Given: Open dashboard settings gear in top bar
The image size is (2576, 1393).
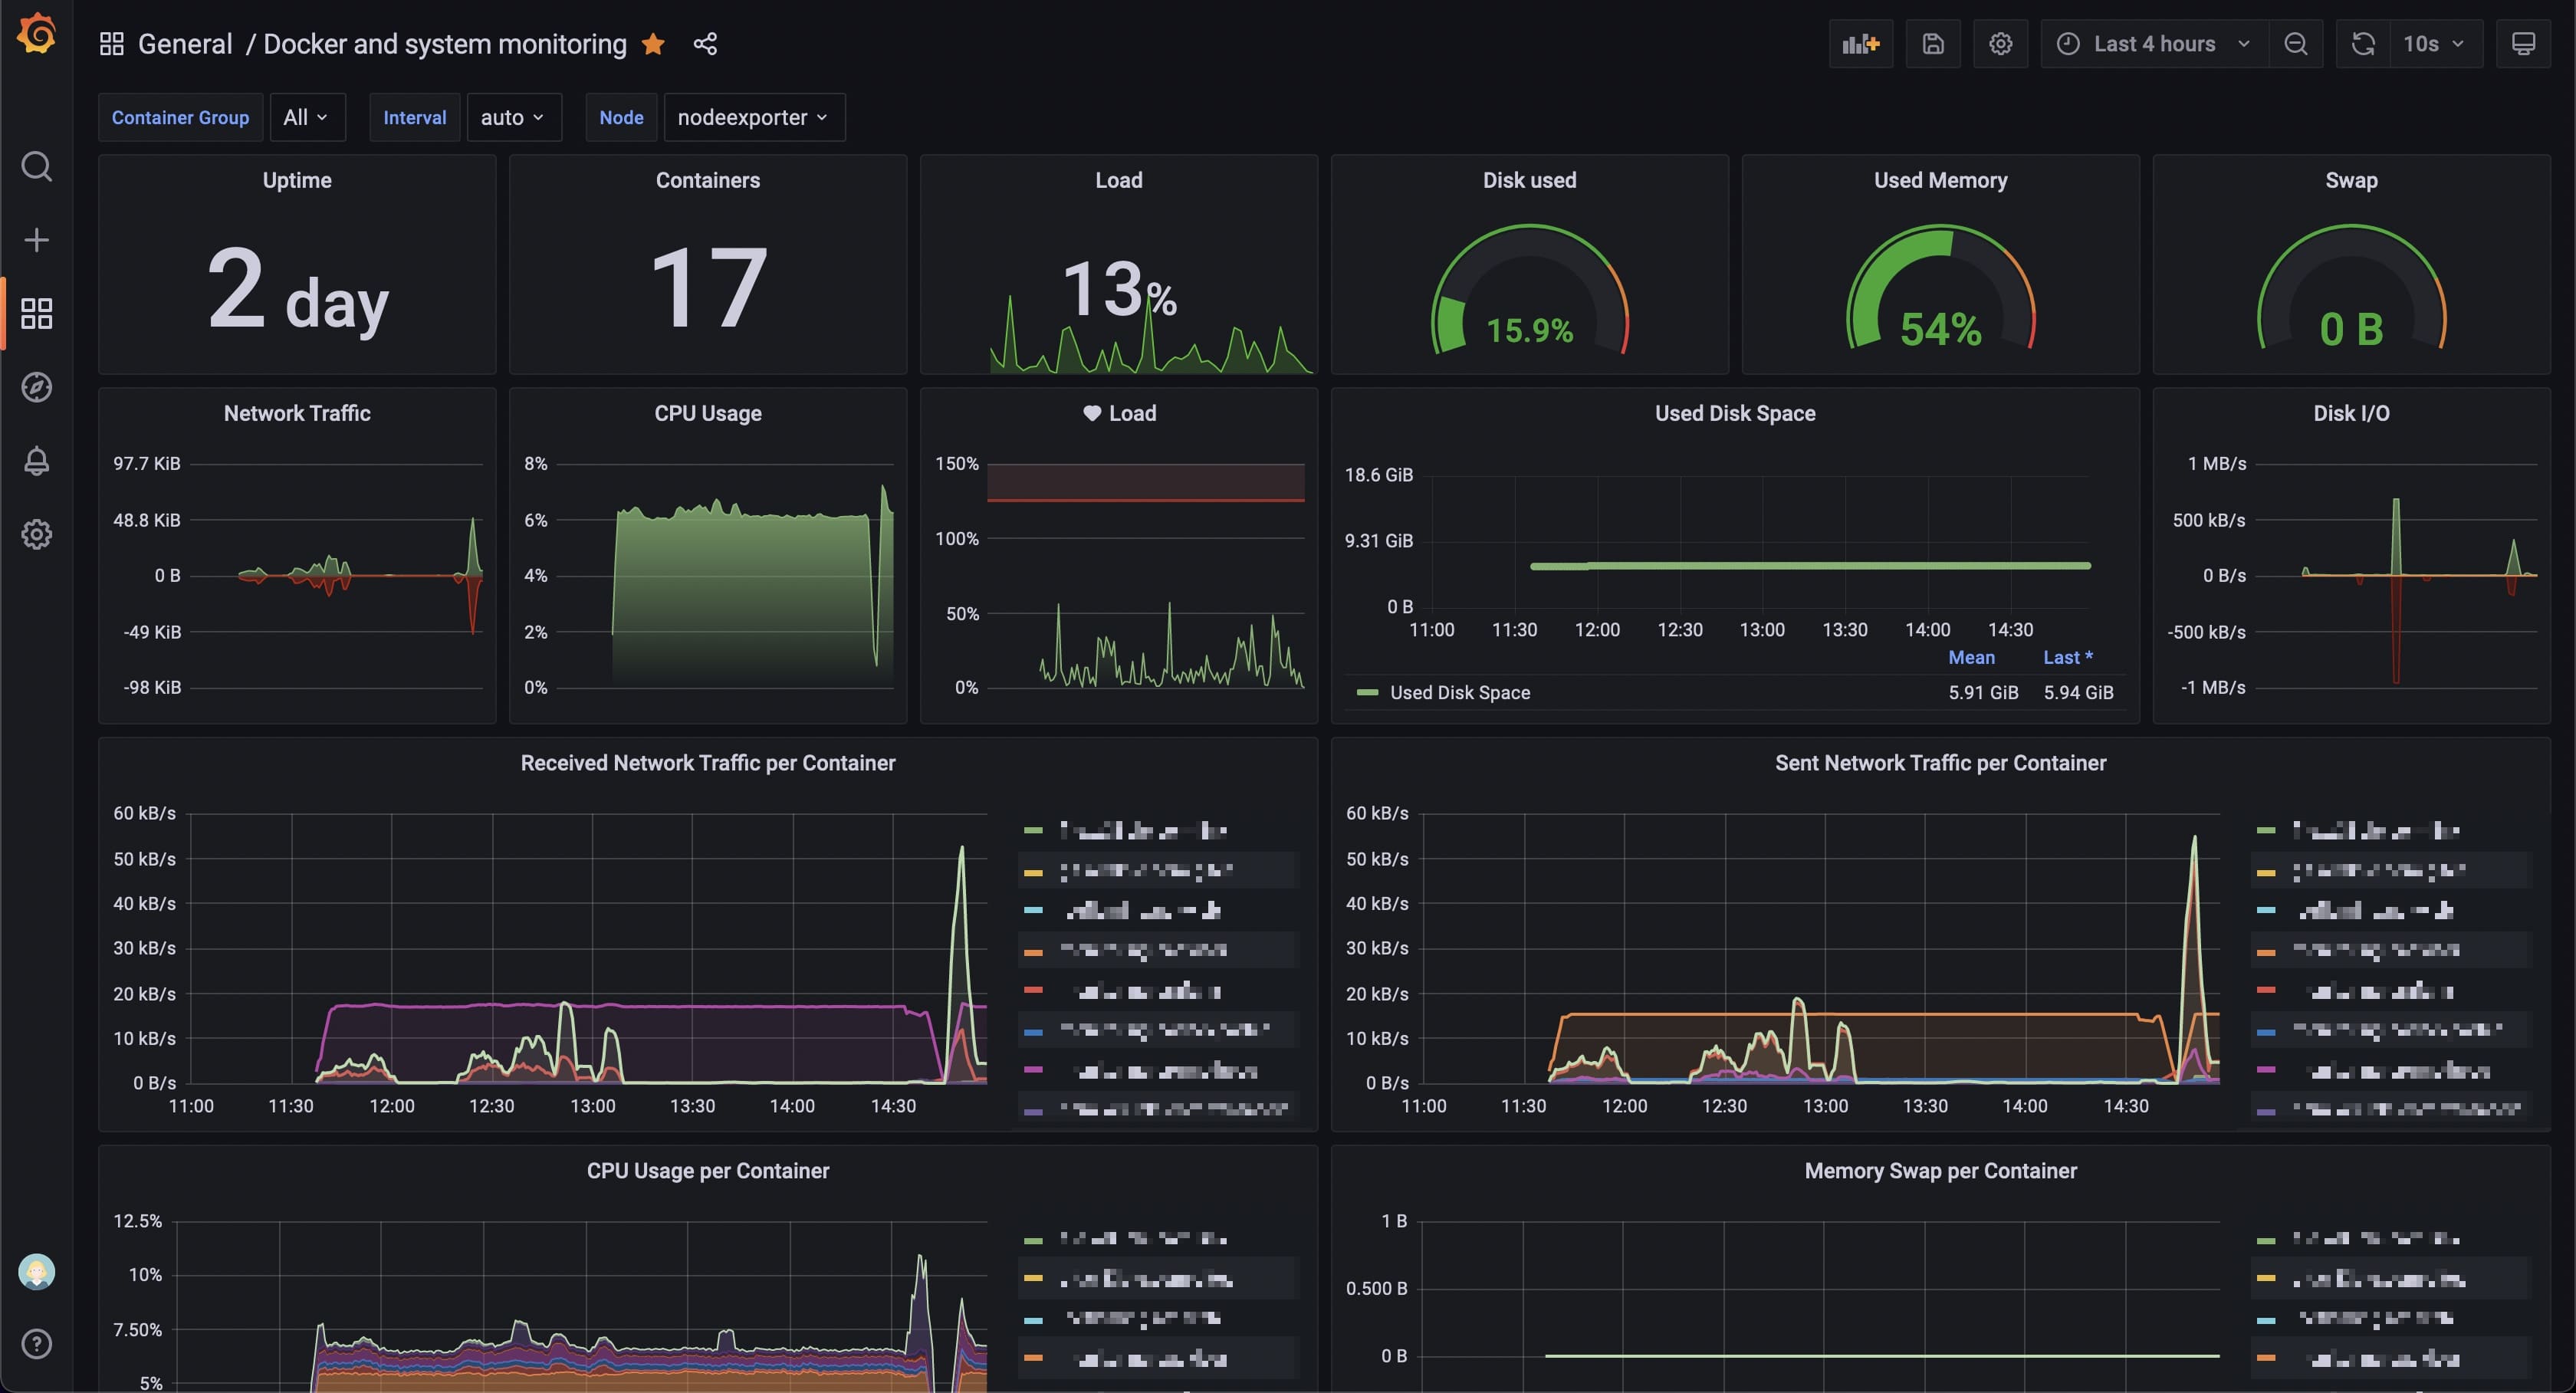Looking at the screenshot, I should pyautogui.click(x=2000, y=44).
